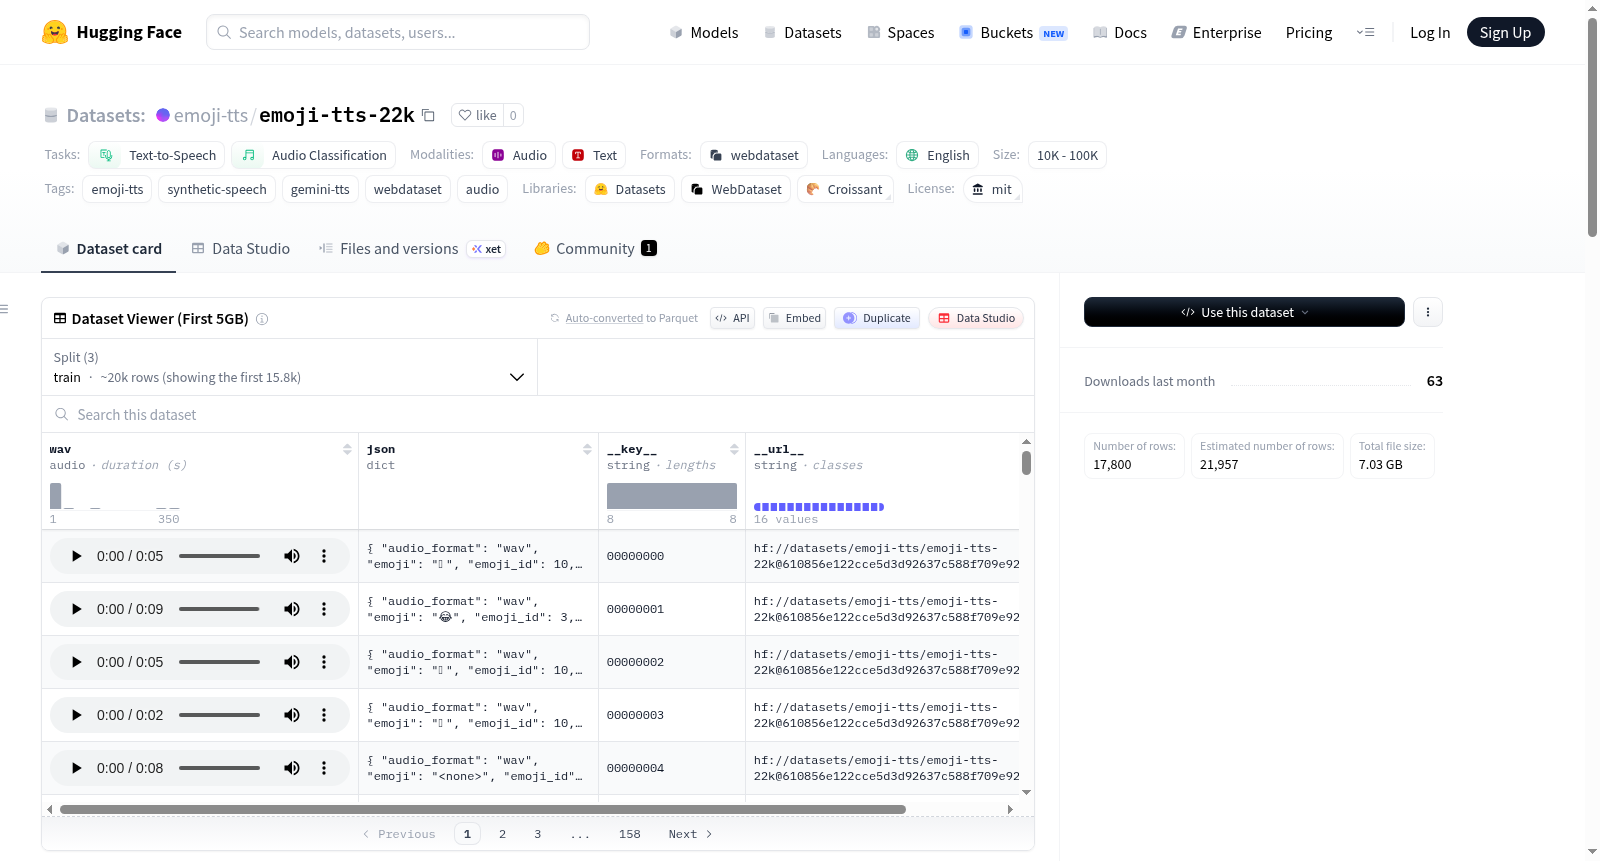Expand the more navigation menu icon
1600x861 pixels.
[1365, 32]
